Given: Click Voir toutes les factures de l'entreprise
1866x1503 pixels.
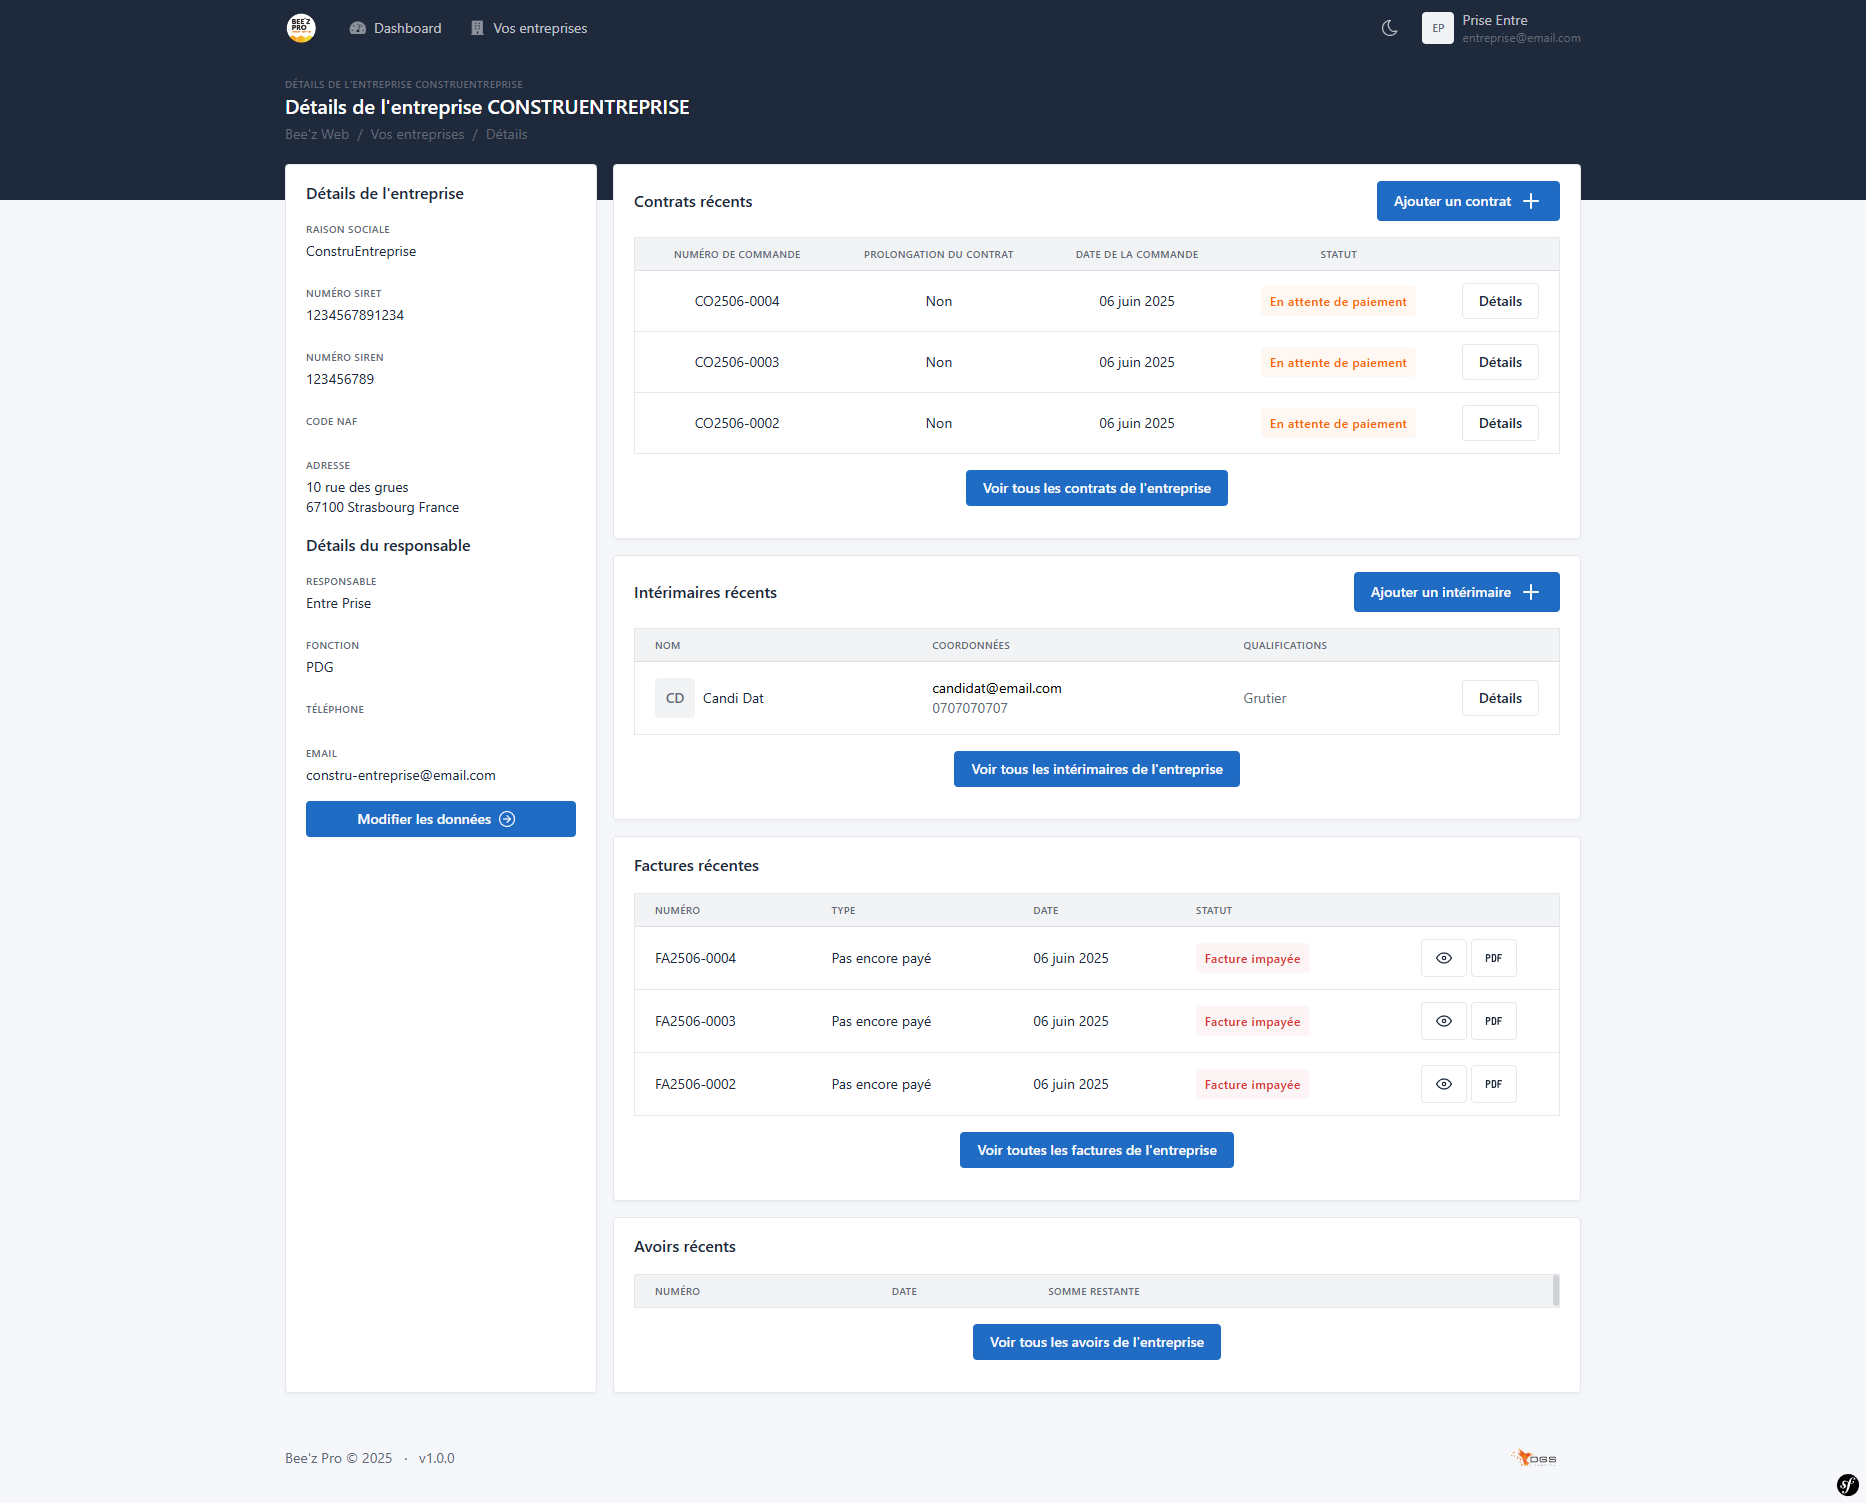Looking at the screenshot, I should 1096,1149.
